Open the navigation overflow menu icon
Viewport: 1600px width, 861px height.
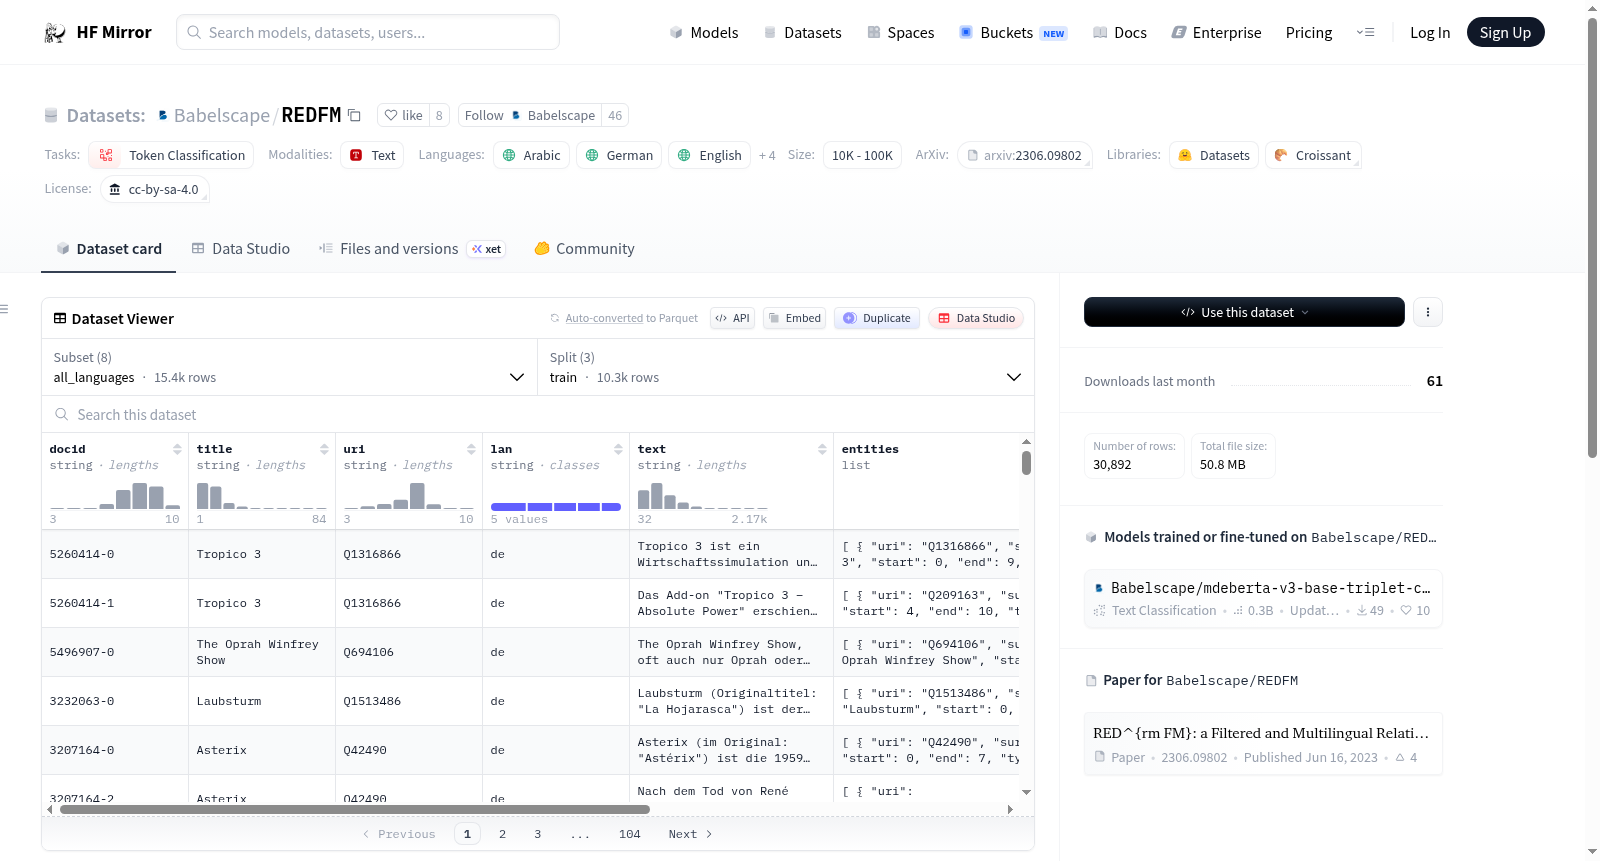(1365, 33)
